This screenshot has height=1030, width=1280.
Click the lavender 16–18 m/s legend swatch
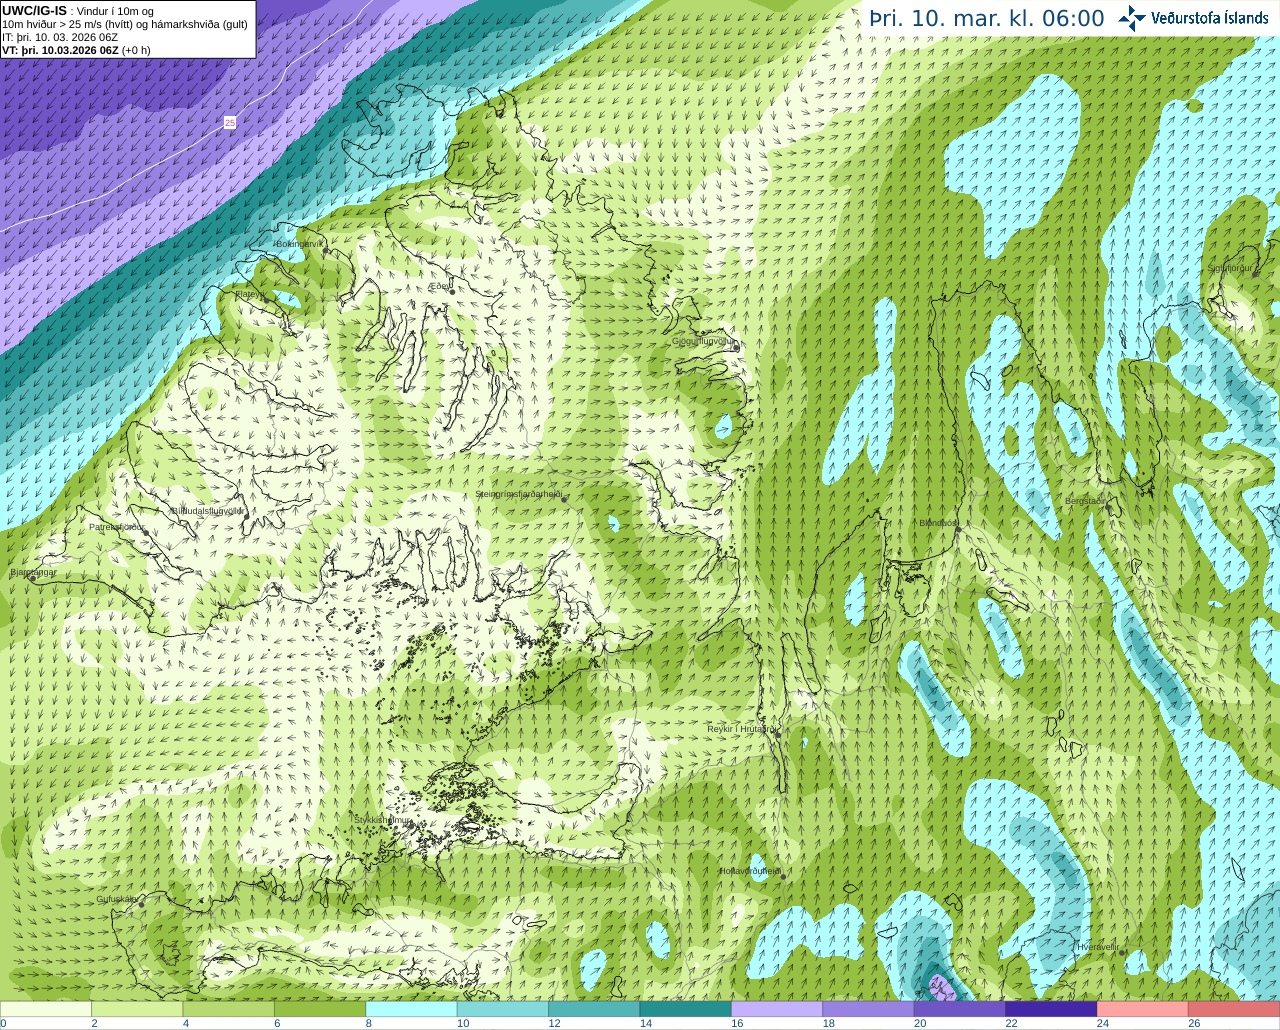(x=777, y=1009)
